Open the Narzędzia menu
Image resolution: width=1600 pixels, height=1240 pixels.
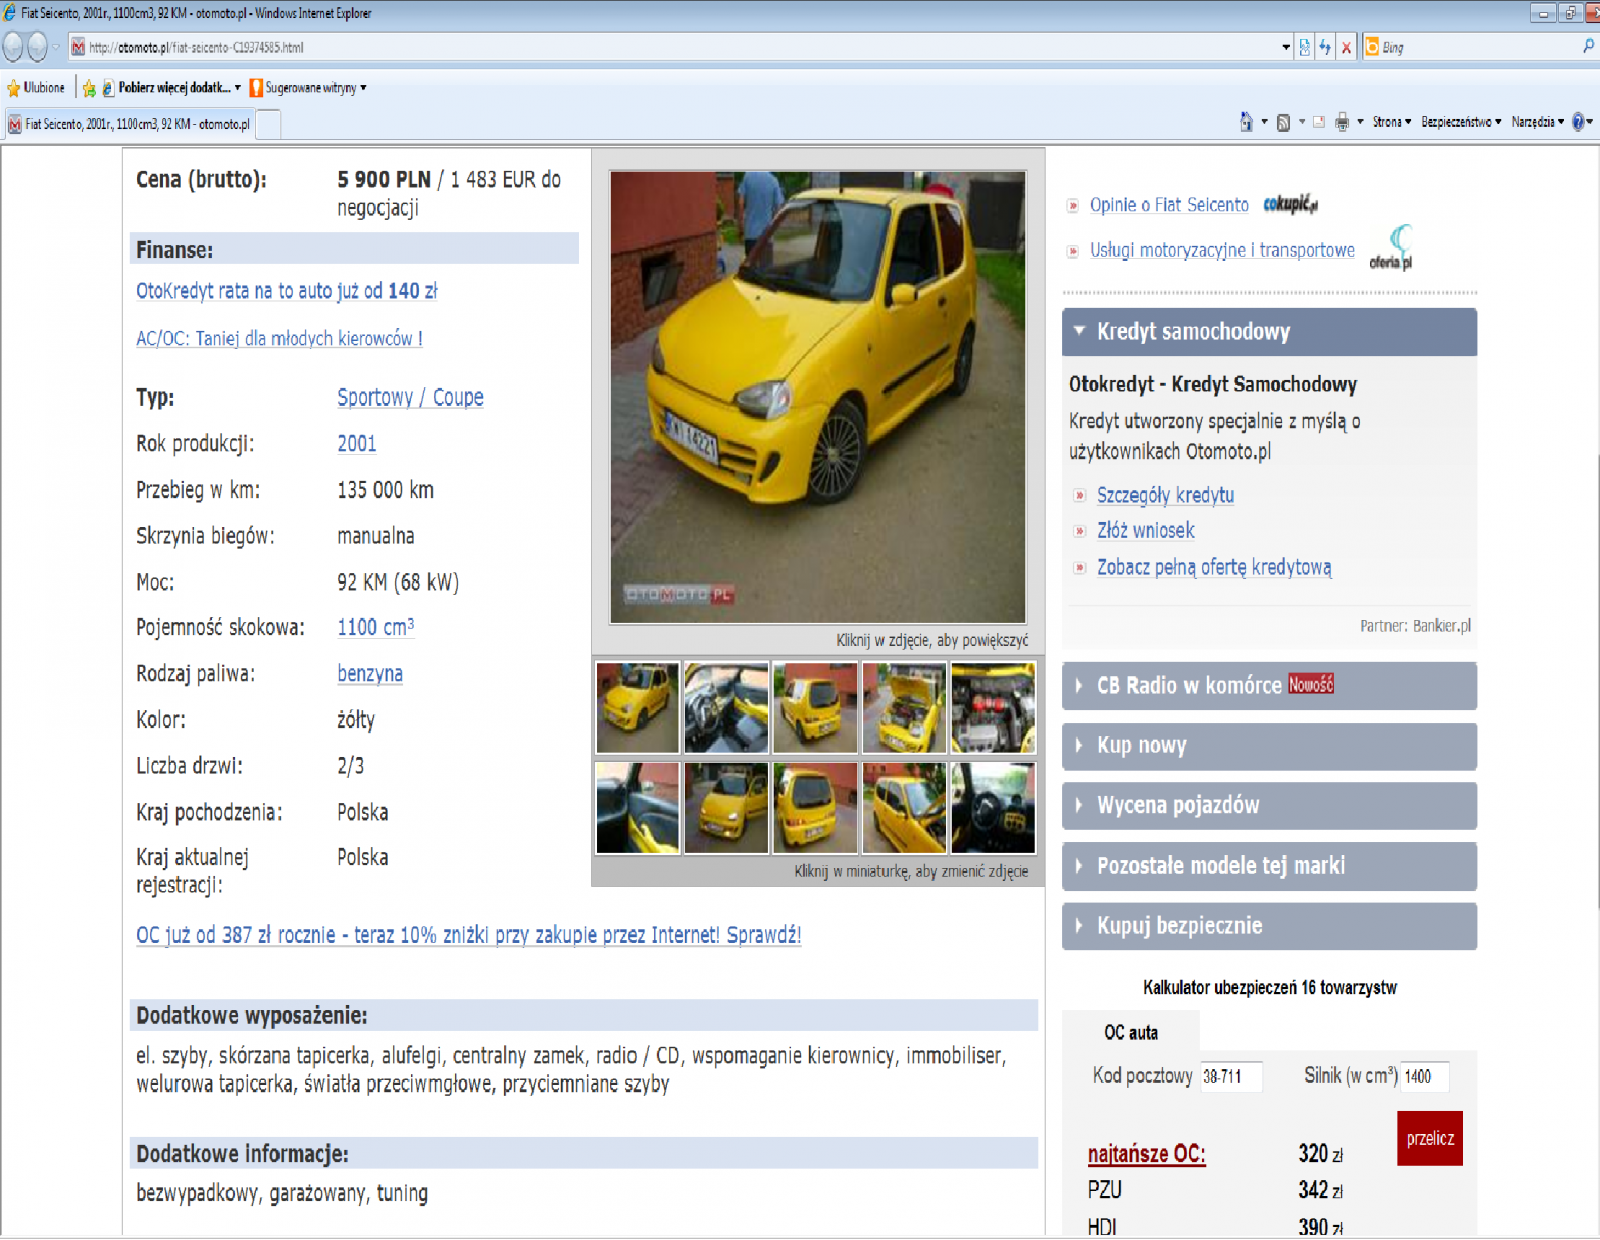(1537, 122)
